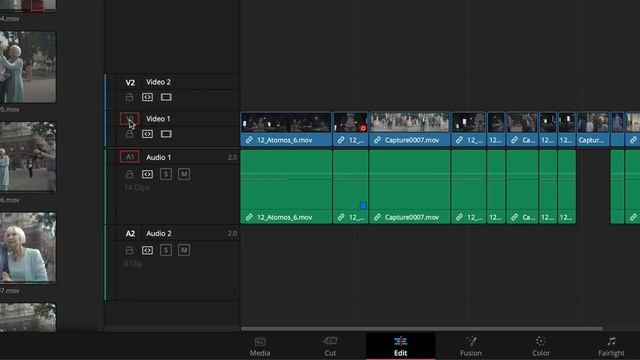
Task: Lock the Audio 2 track
Action: [129, 250]
